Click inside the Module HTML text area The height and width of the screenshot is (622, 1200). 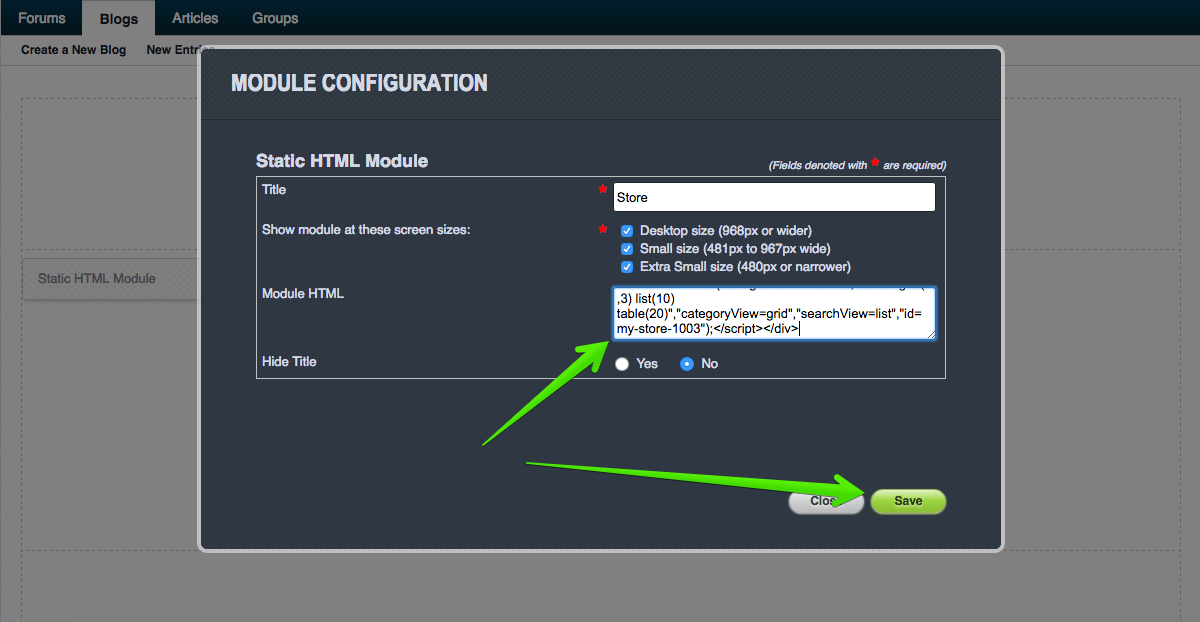point(775,314)
